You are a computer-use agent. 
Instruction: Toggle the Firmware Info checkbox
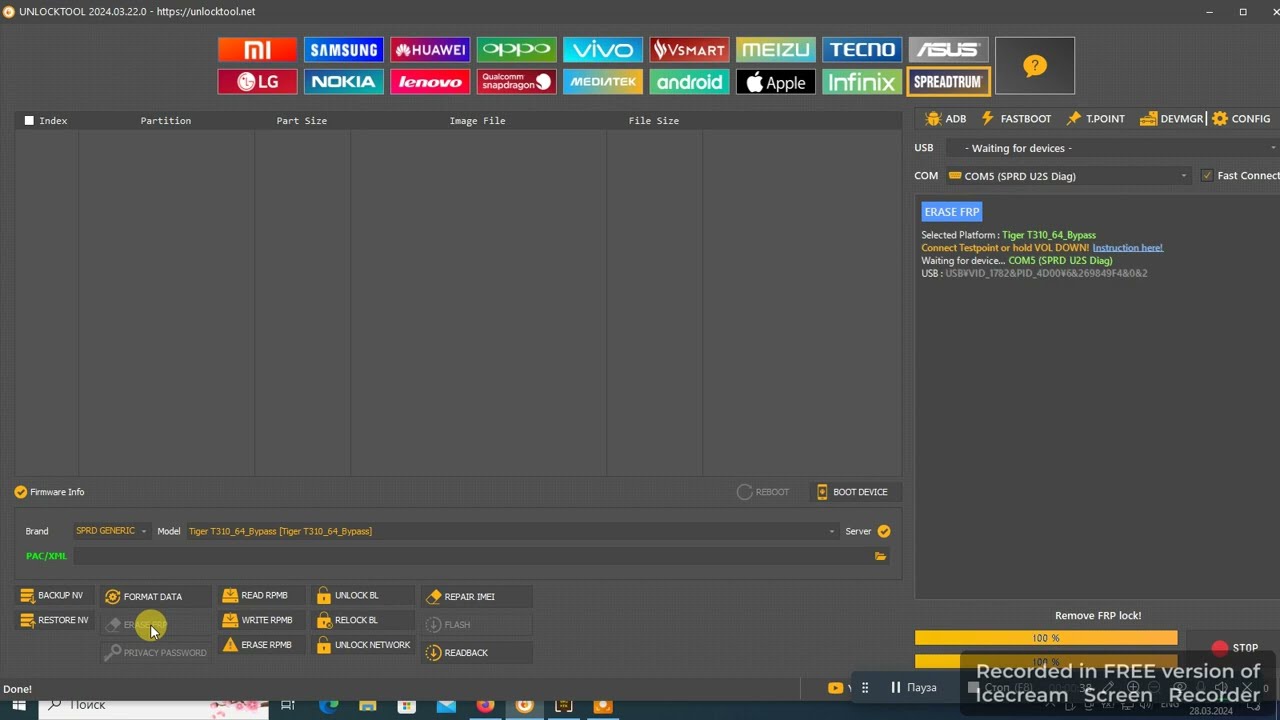click(21, 492)
